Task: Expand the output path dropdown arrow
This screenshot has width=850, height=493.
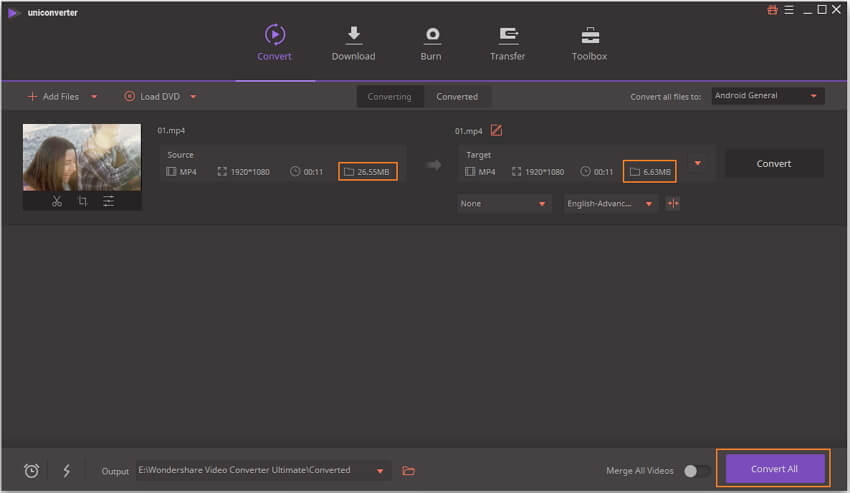Action: coord(380,471)
